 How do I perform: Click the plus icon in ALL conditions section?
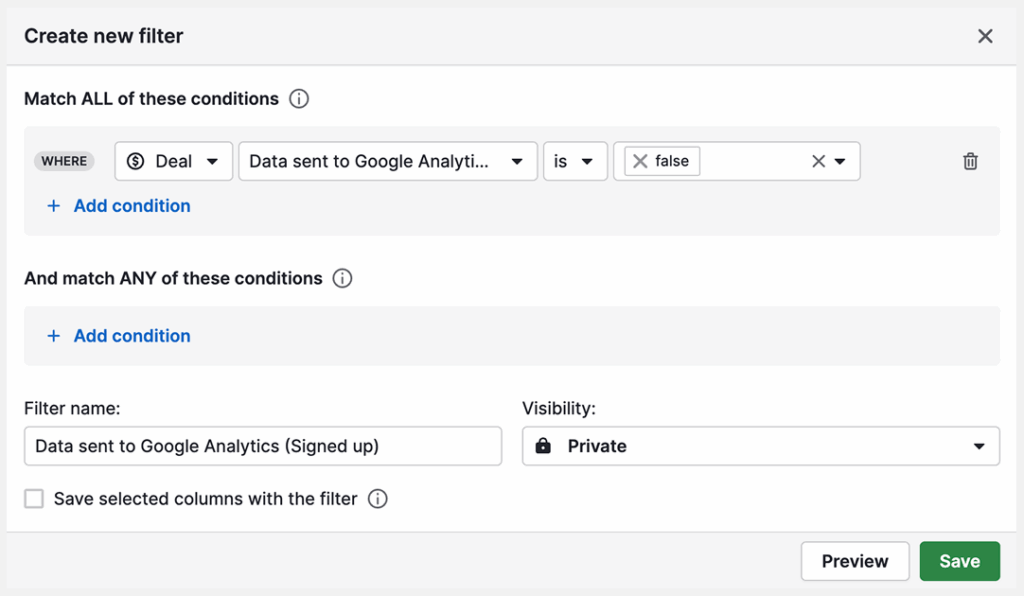(53, 206)
